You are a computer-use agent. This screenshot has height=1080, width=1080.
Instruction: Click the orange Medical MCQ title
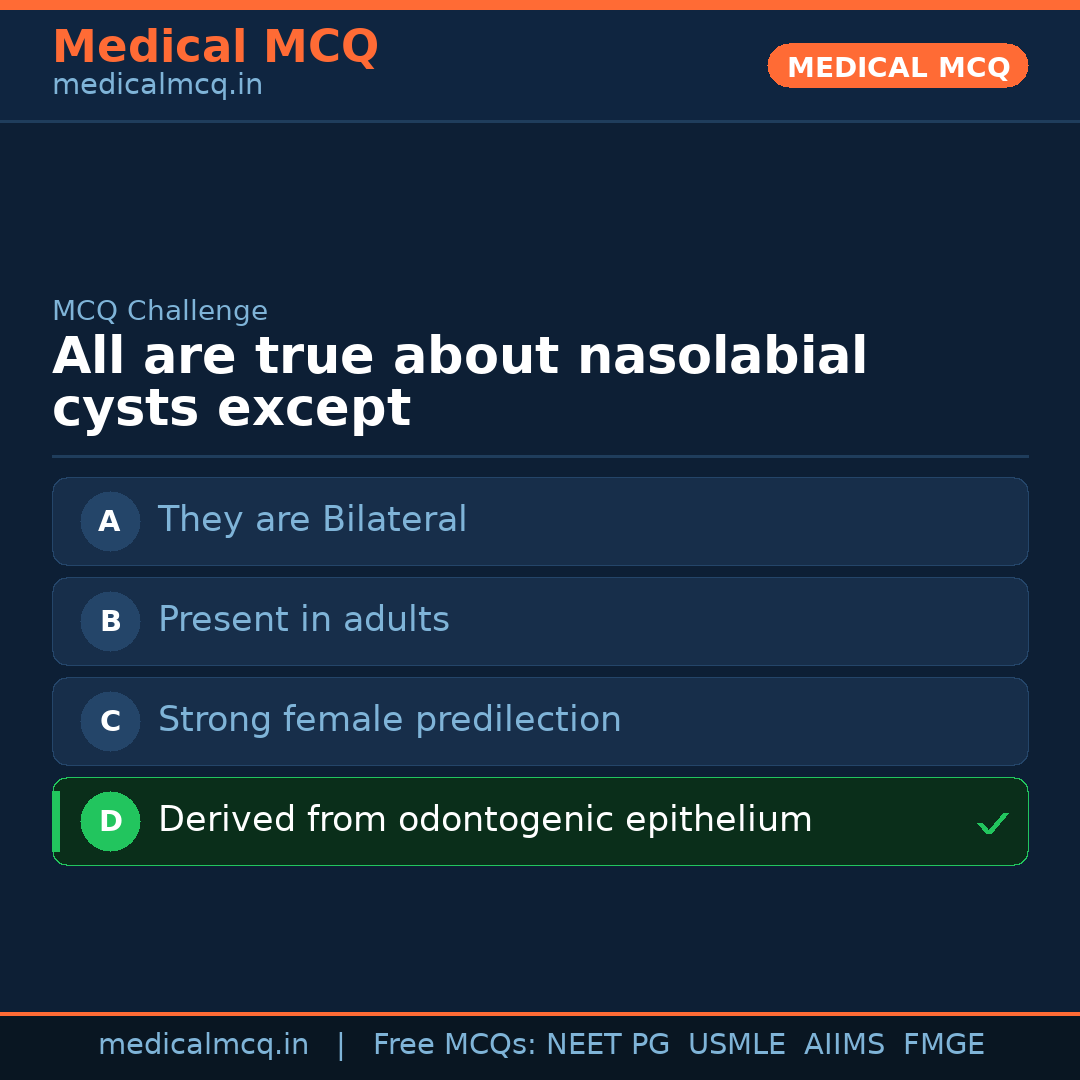[215, 47]
